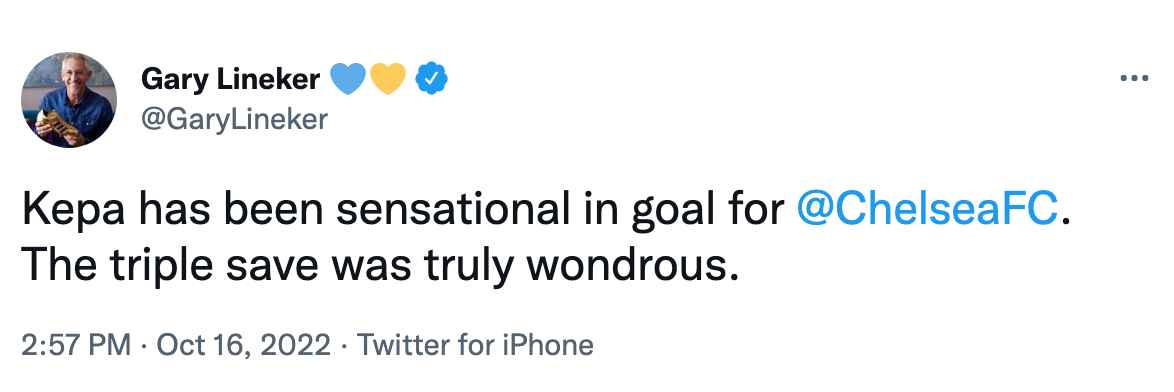This screenshot has height=392, width=1174.
Task: Open the Gary Lineker display name
Action: [231, 79]
